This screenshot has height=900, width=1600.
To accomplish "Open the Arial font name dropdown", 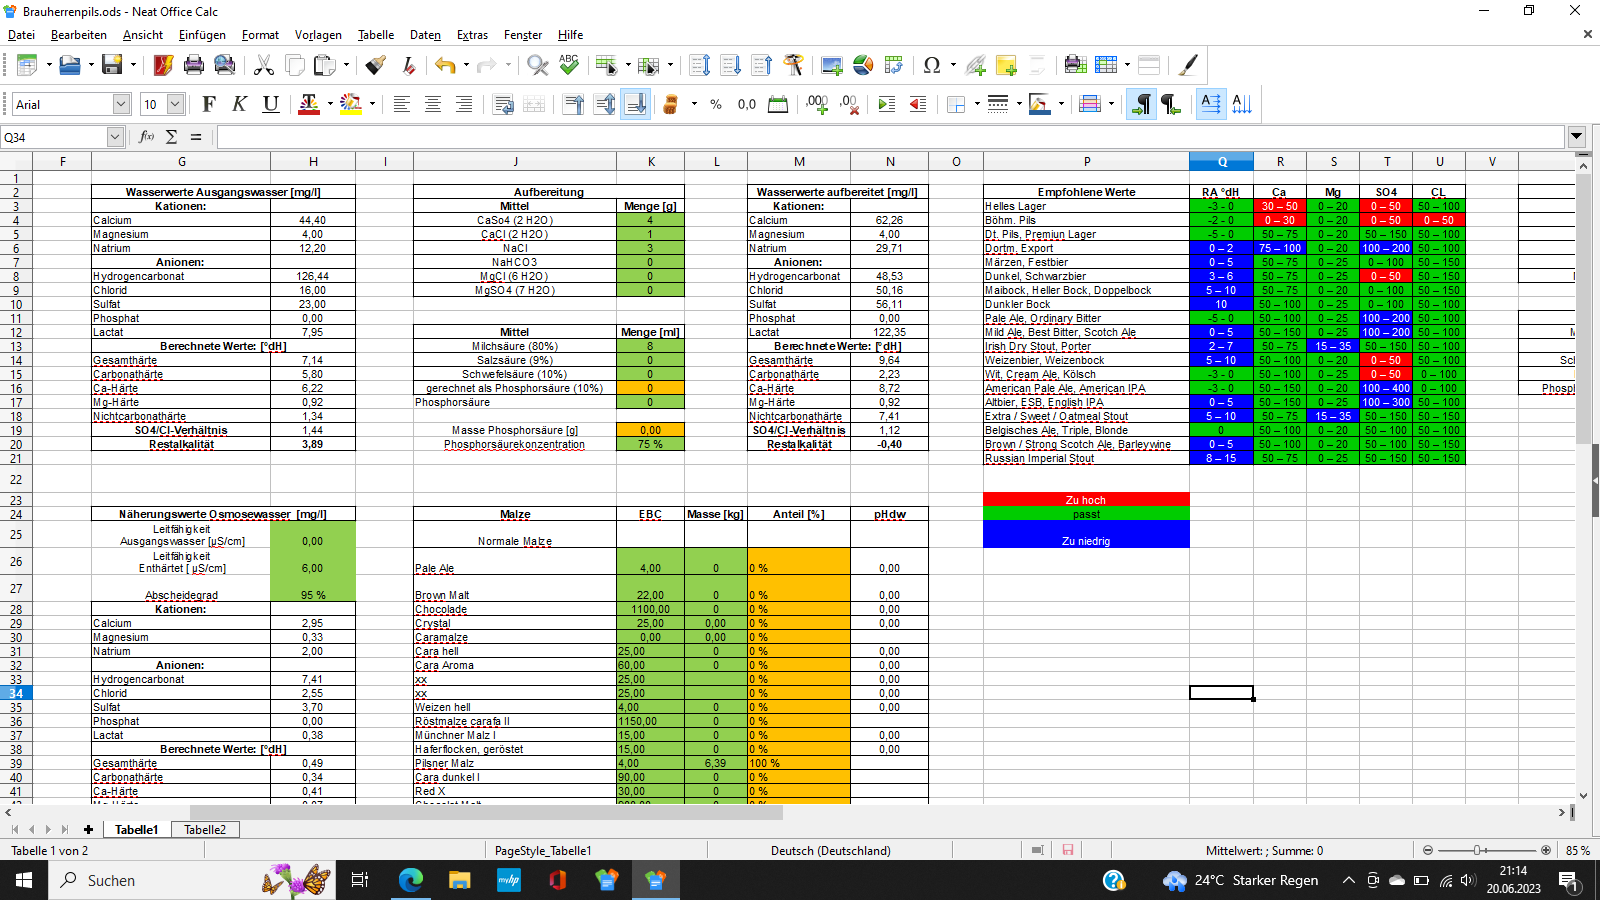I will (x=121, y=104).
